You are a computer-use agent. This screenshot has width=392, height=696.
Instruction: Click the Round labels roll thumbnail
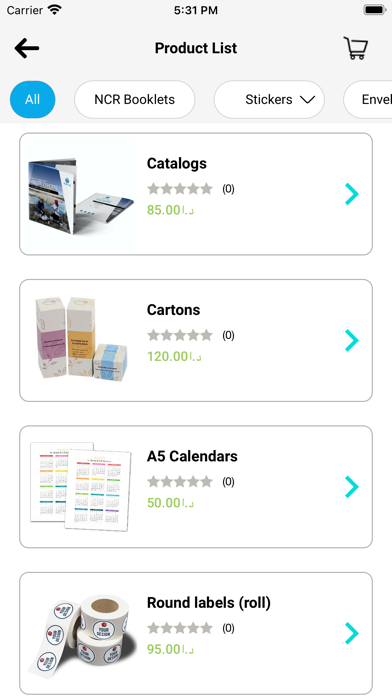tap(81, 633)
